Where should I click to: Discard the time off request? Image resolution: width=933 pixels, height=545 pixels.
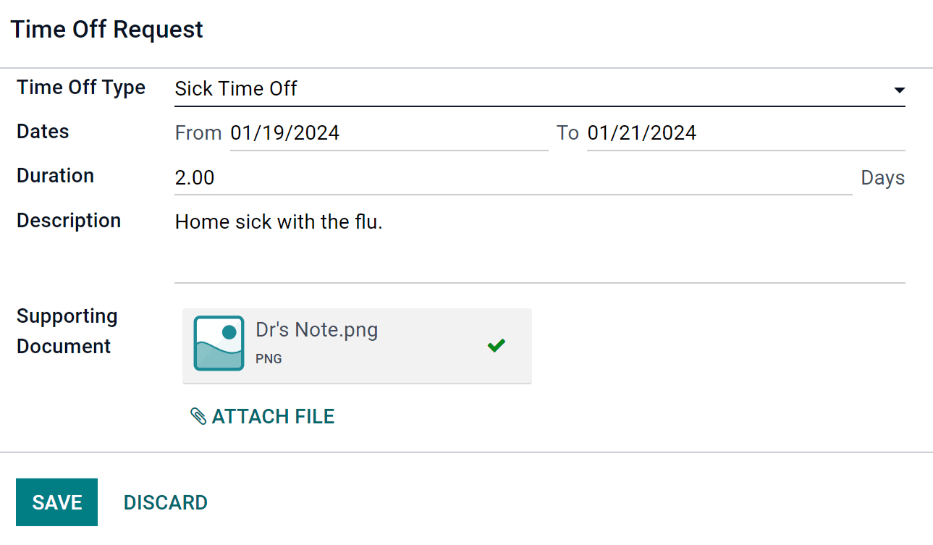166,502
